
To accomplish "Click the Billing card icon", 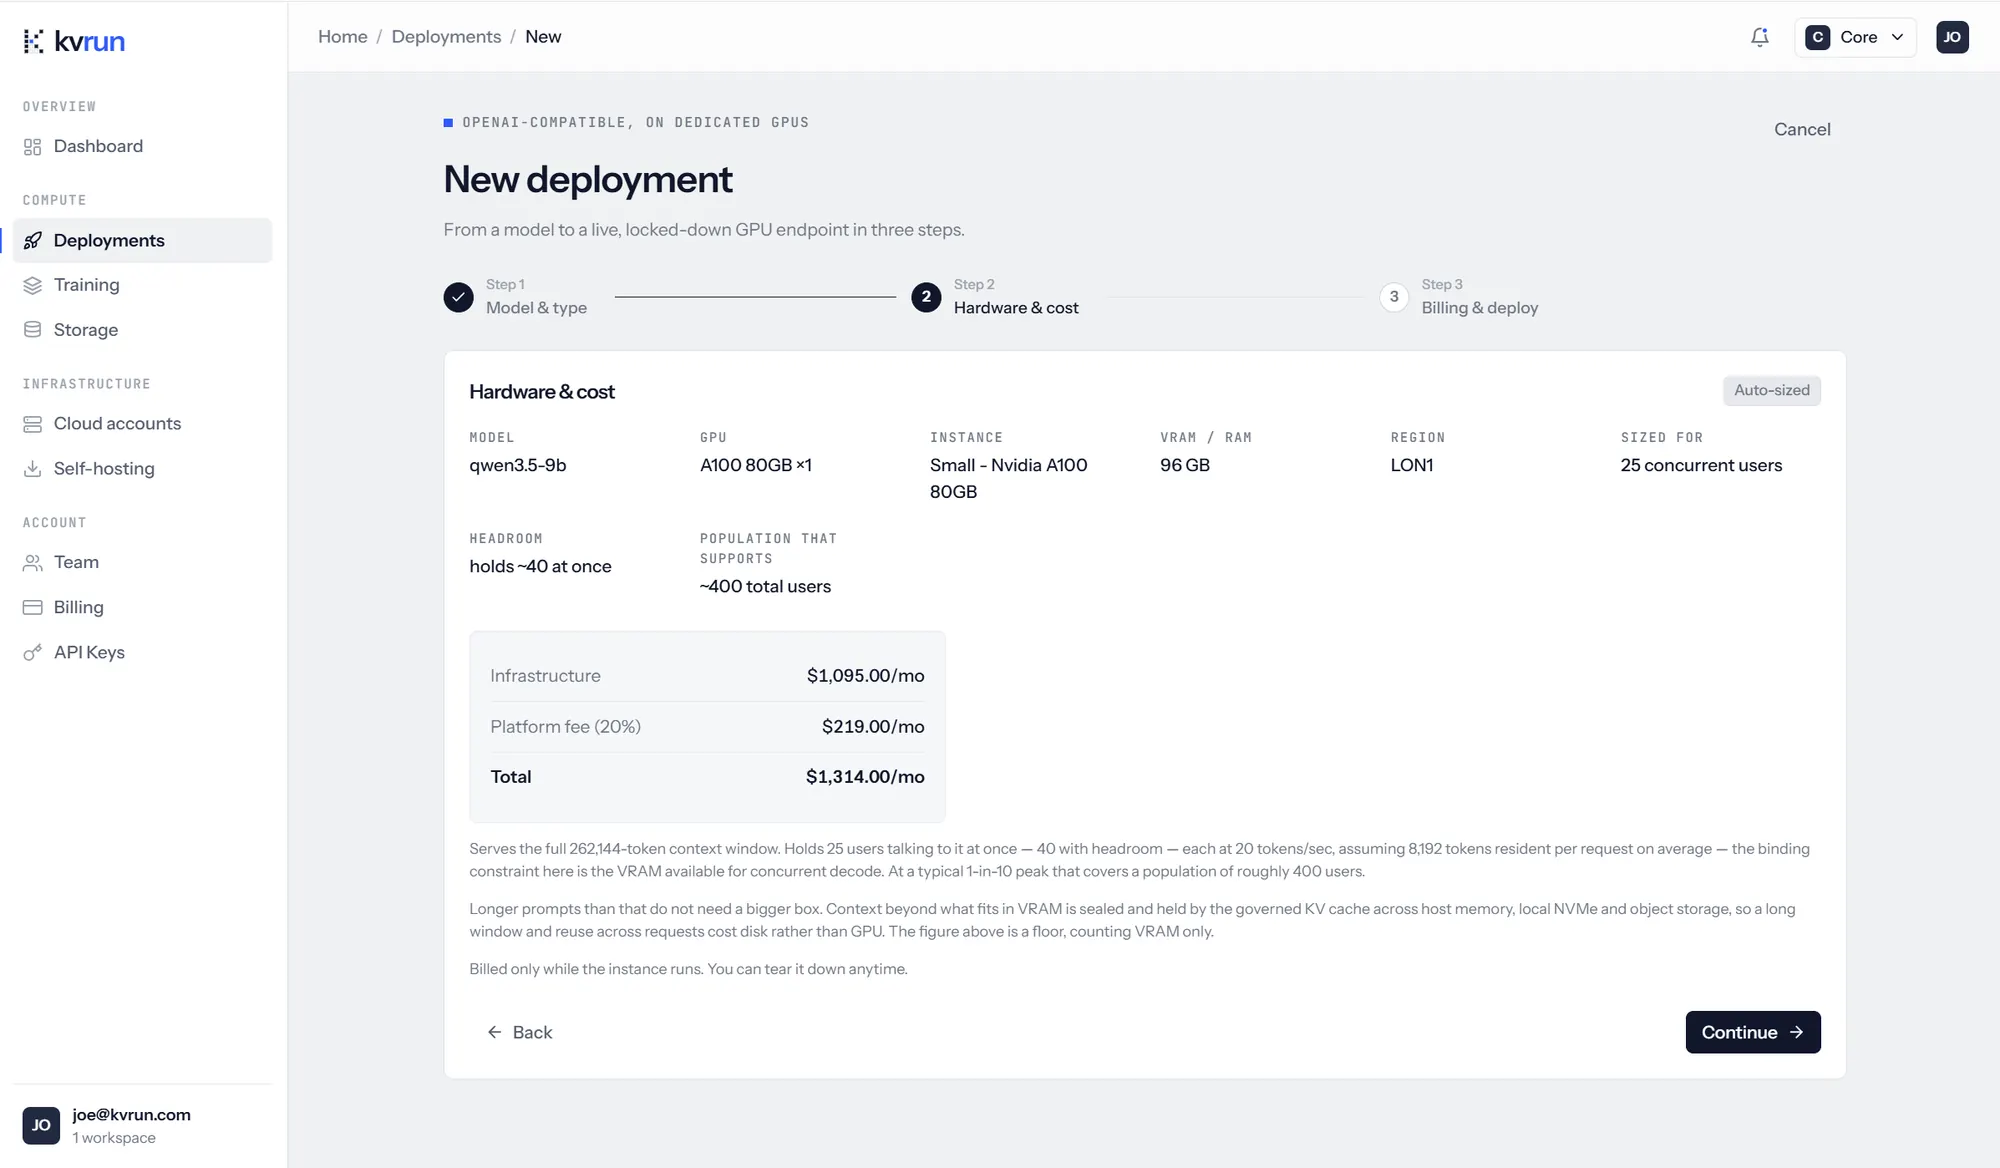I will tap(33, 607).
